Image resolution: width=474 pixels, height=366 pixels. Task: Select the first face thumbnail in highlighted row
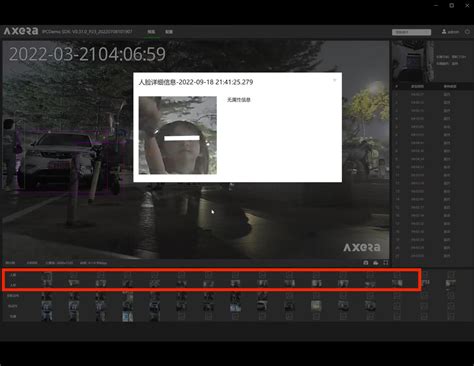47,283
